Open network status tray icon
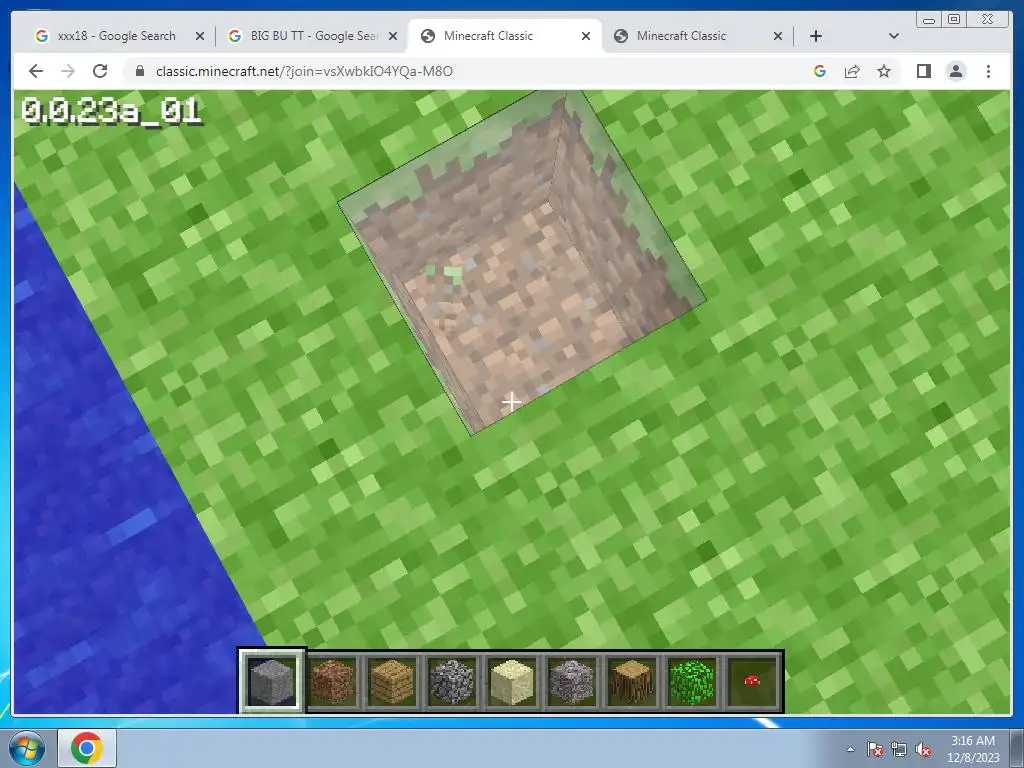1024x768 pixels. coord(899,750)
